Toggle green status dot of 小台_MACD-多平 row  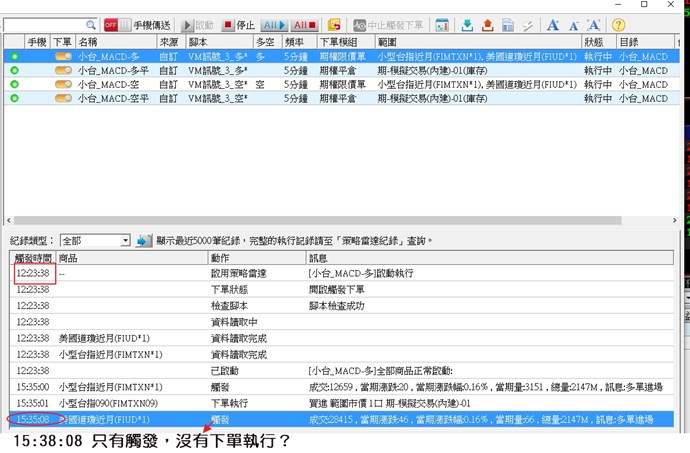point(14,71)
